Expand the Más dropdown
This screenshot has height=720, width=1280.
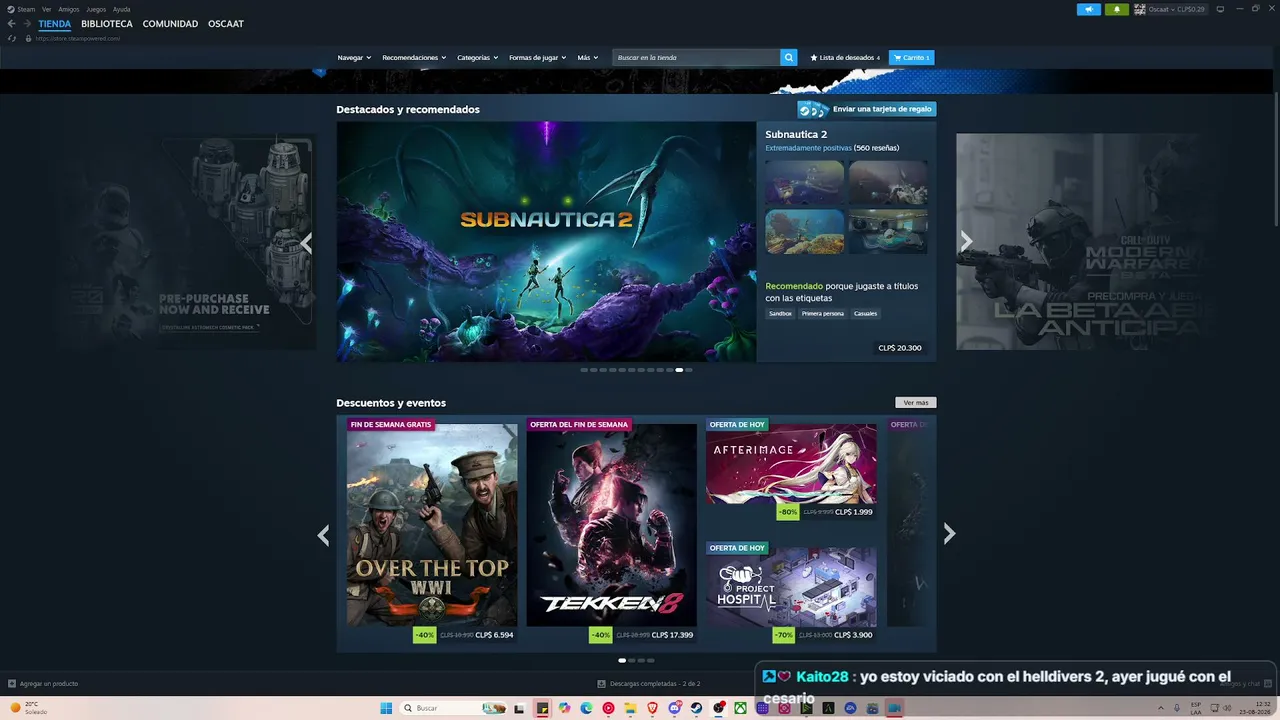pyautogui.click(x=588, y=58)
